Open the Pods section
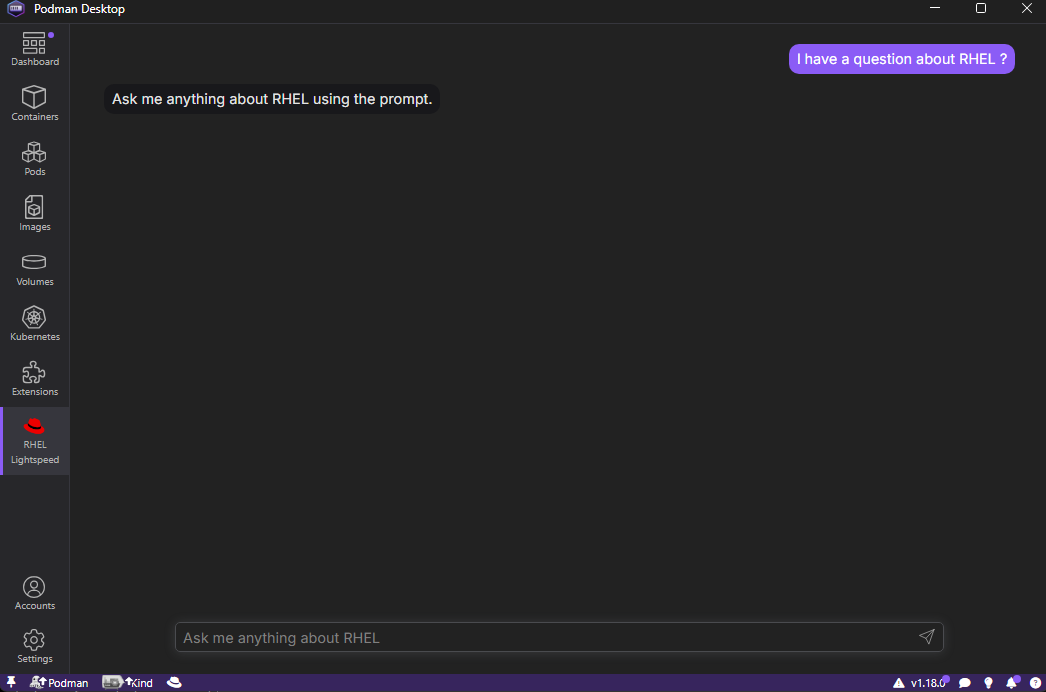 (35, 159)
